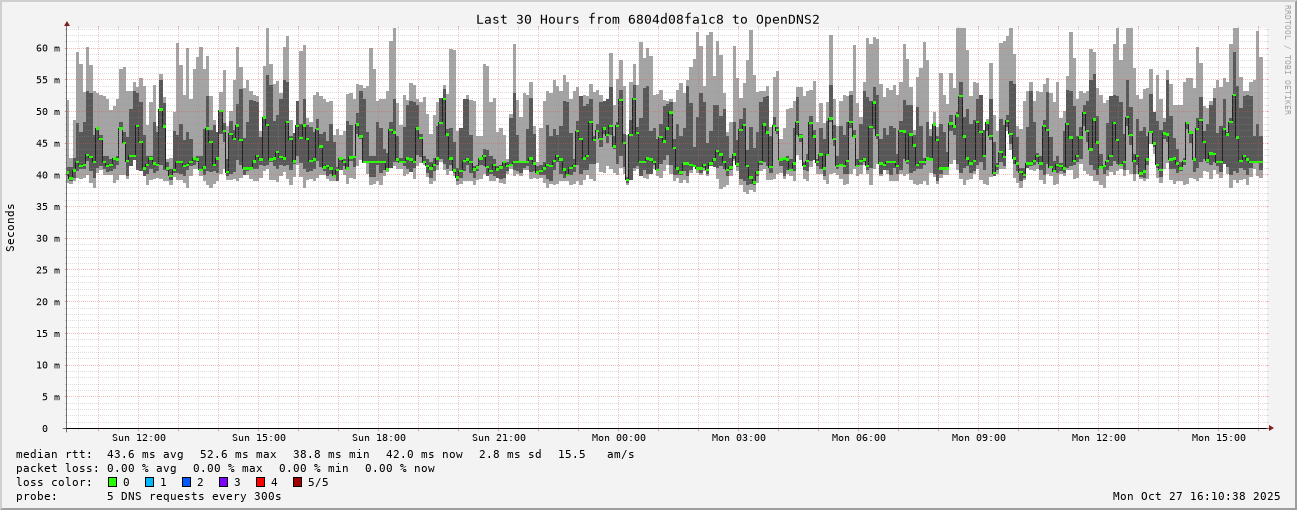Click the 'median rtt:' statistics label
The image size is (1297, 510).
pos(54,454)
